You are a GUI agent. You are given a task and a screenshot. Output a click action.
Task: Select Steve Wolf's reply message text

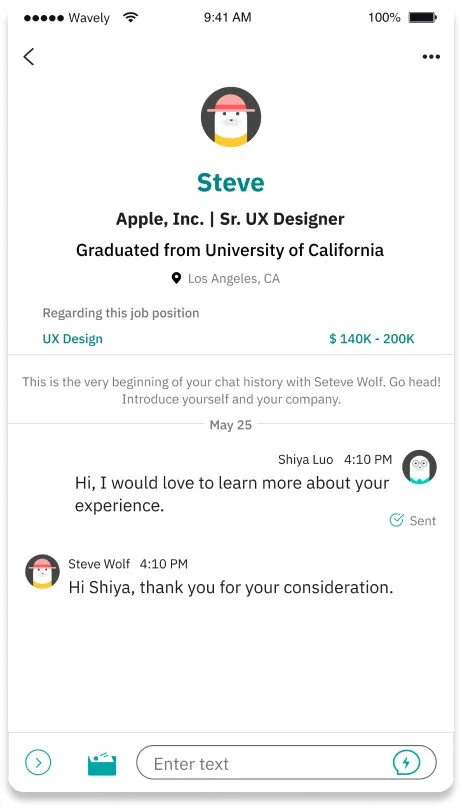(x=231, y=587)
